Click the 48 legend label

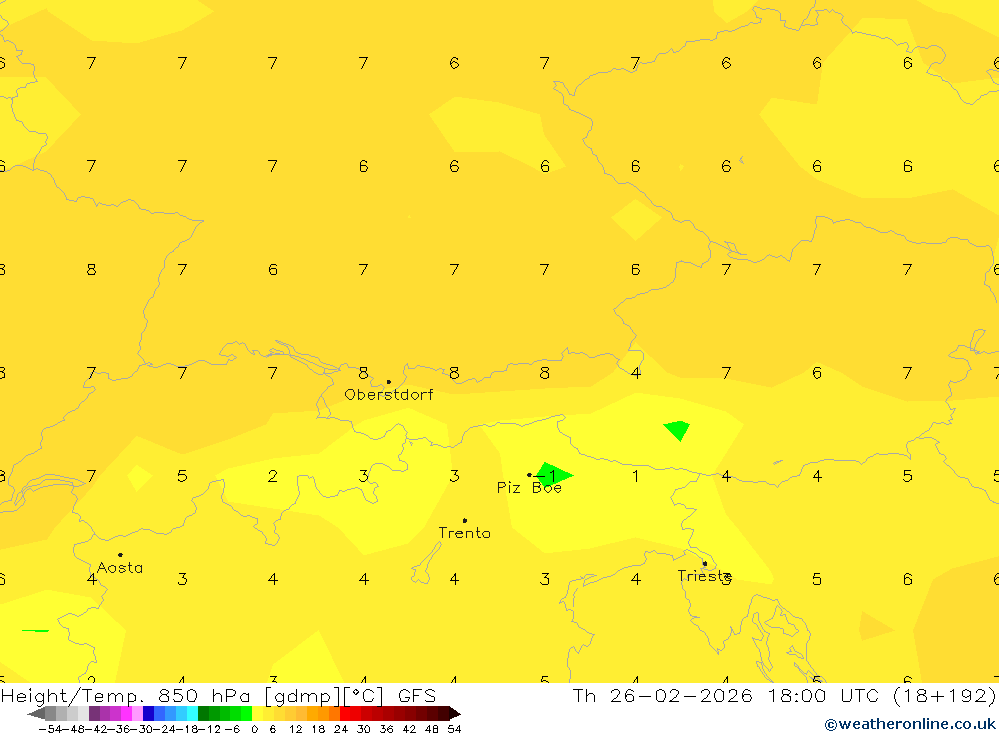coord(432,729)
